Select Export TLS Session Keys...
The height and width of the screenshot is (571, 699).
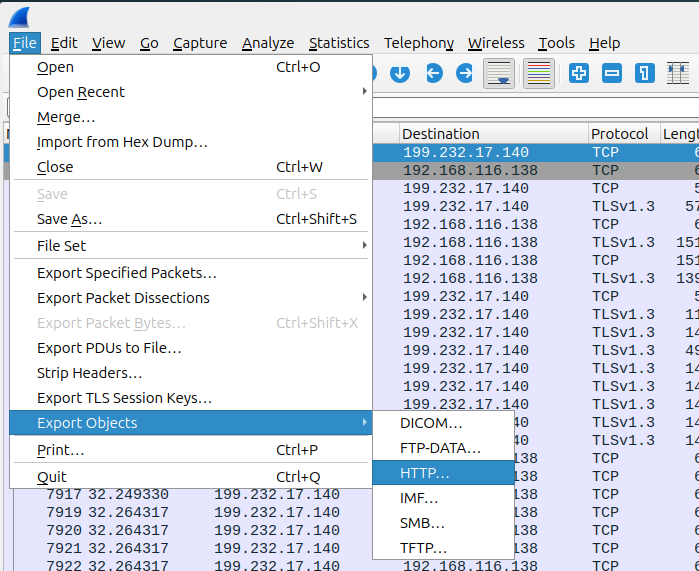[x=191, y=398]
